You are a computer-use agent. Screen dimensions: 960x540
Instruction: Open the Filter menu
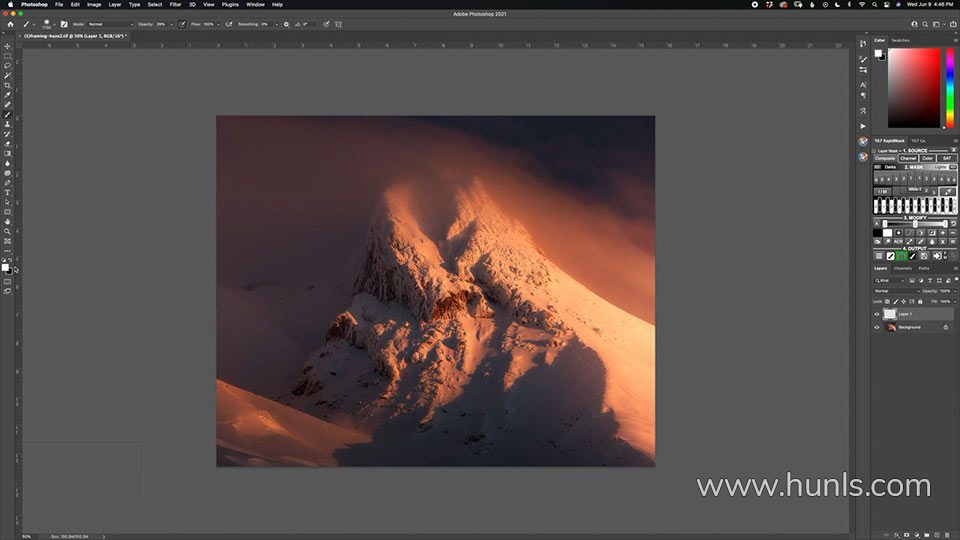click(175, 4)
